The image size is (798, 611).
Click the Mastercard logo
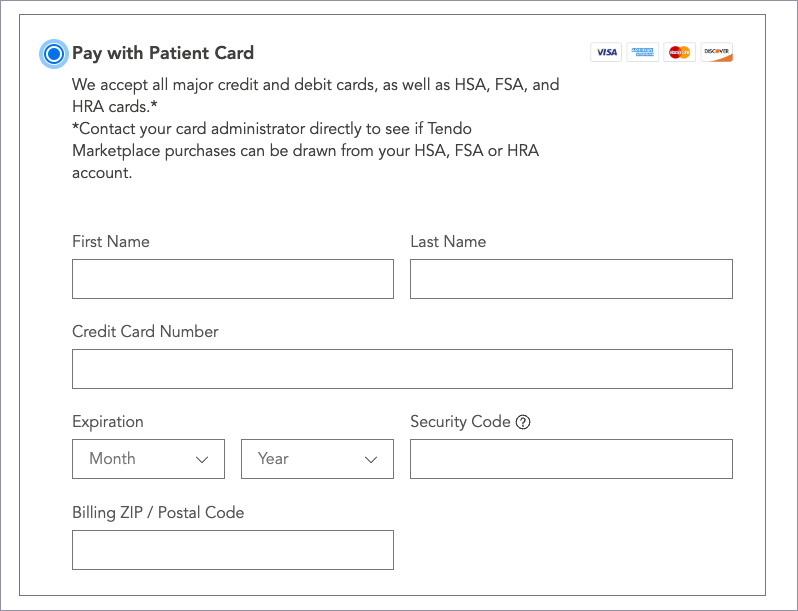(680, 52)
